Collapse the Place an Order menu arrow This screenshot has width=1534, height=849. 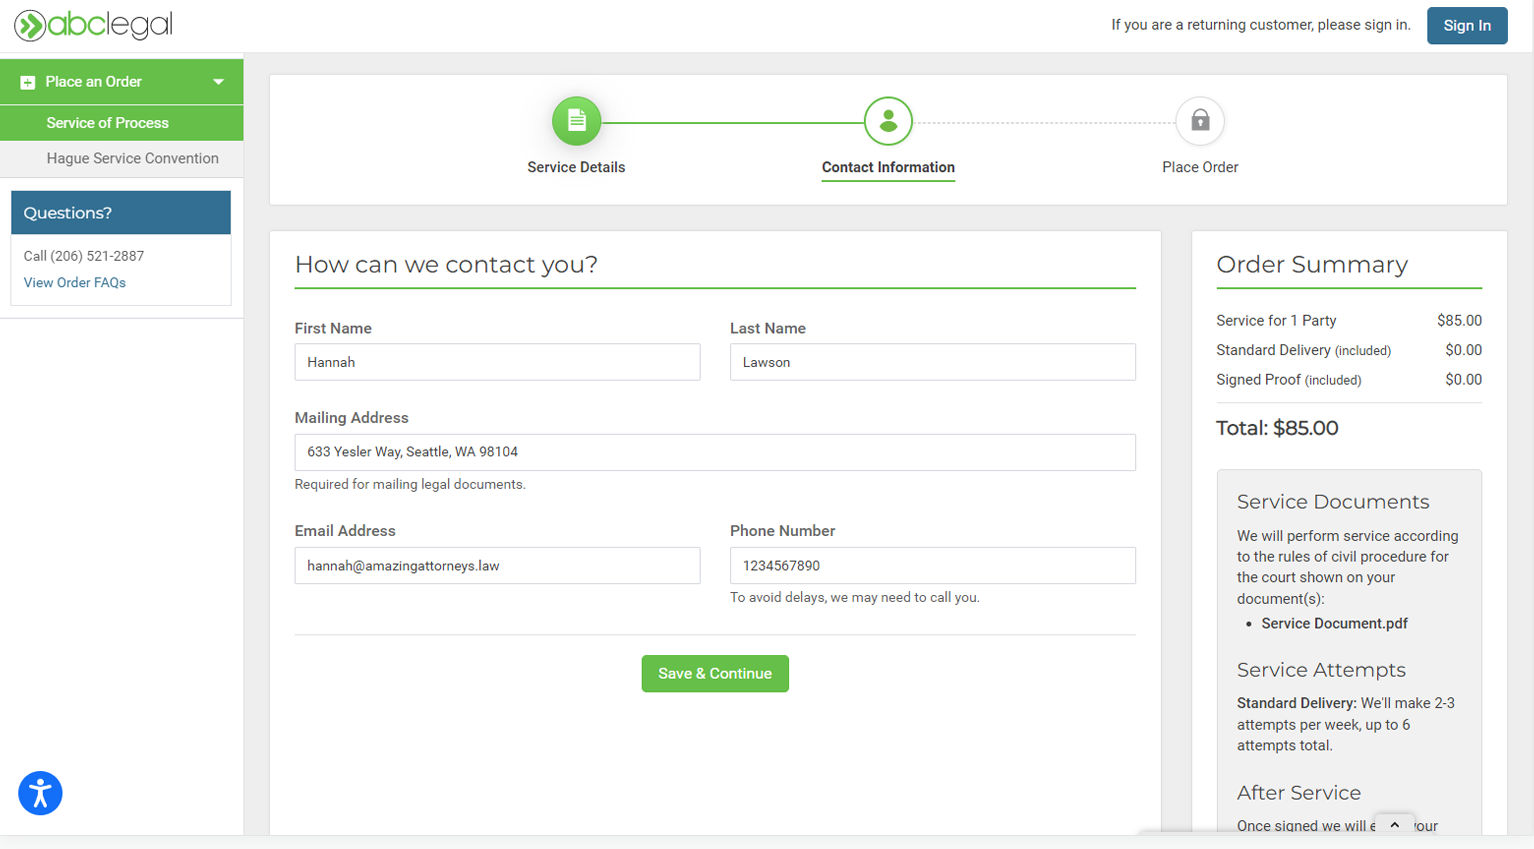coord(218,82)
